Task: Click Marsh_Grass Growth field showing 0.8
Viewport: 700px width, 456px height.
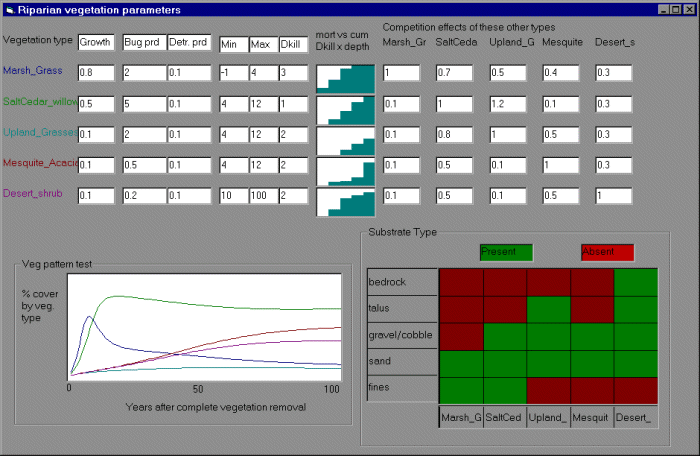Action: tap(96, 74)
